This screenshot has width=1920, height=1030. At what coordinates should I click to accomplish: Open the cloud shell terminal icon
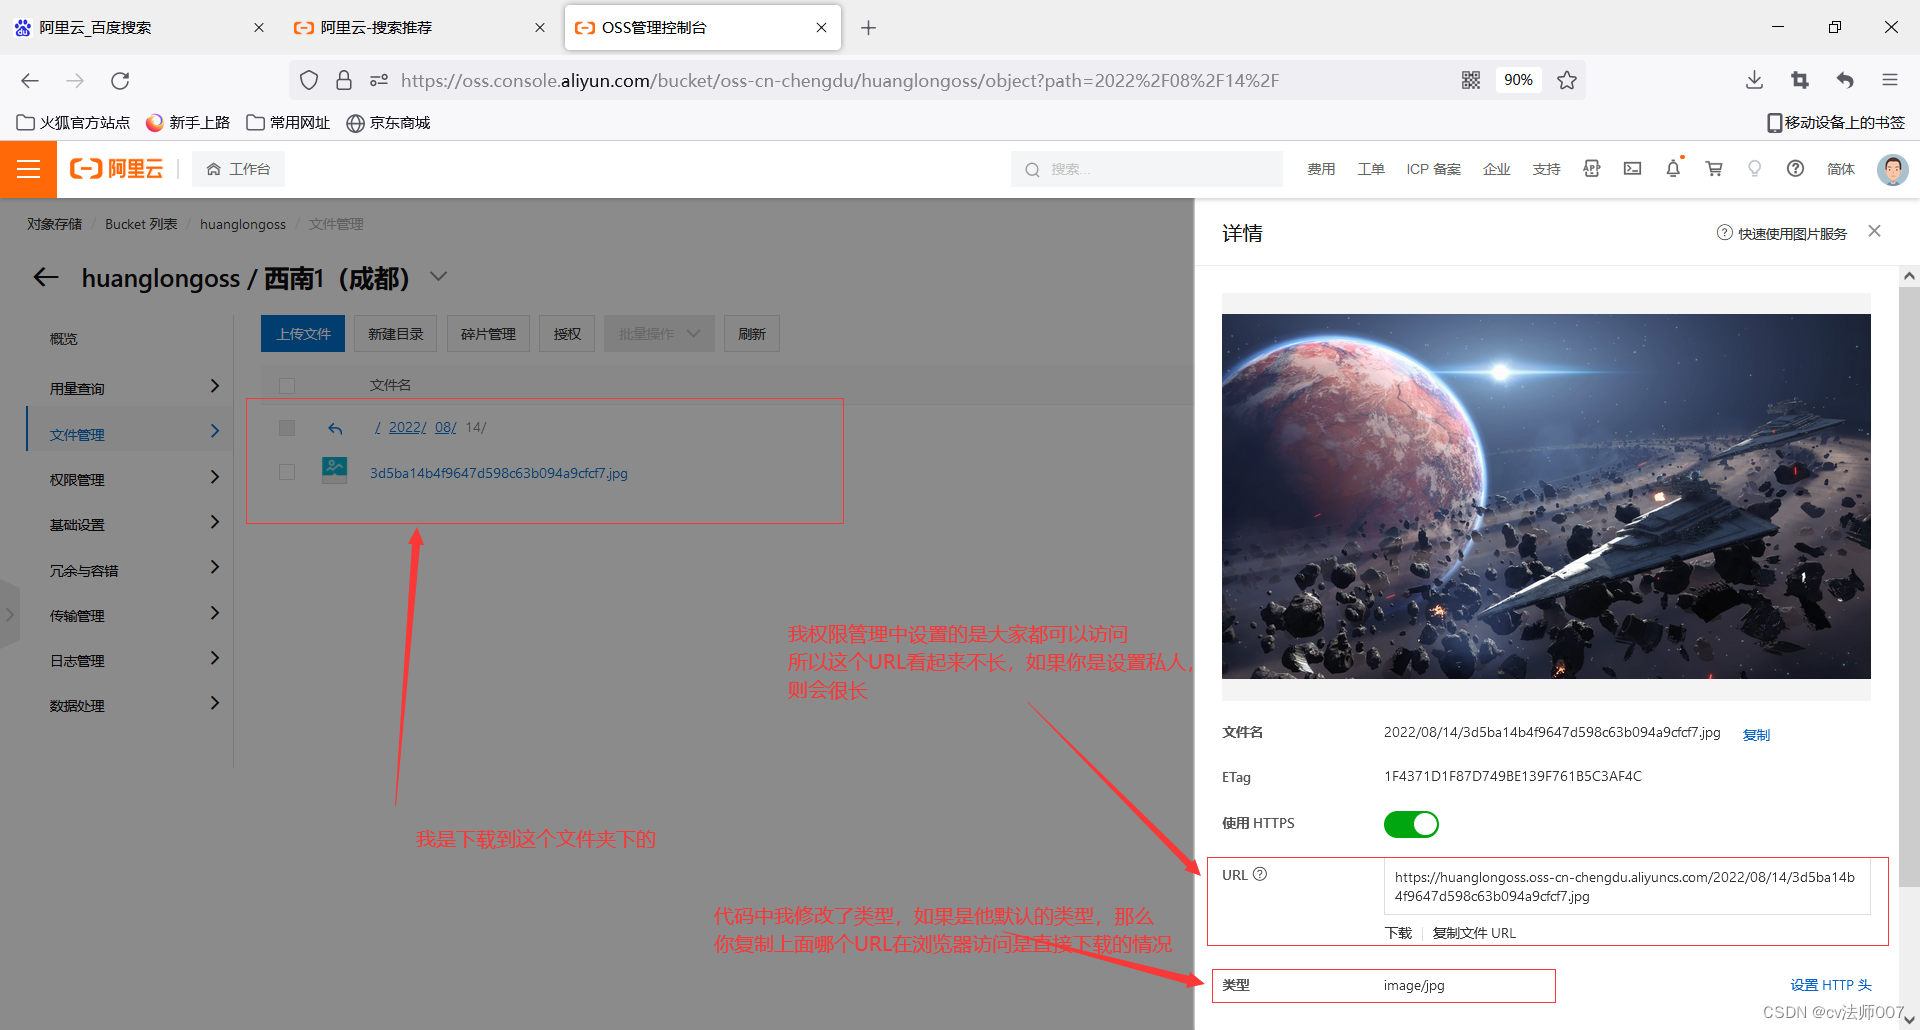click(x=1632, y=169)
